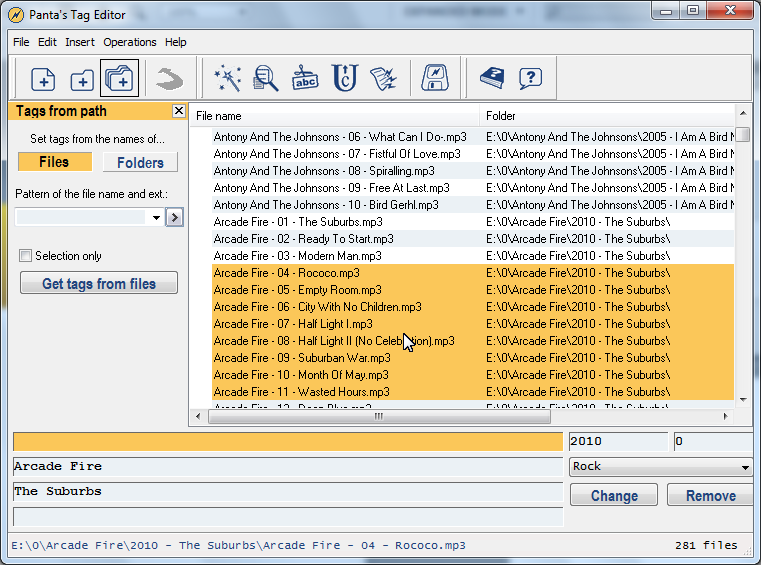Click the empty comment field
Image resolution: width=761 pixels, height=565 pixels.
coord(288,517)
